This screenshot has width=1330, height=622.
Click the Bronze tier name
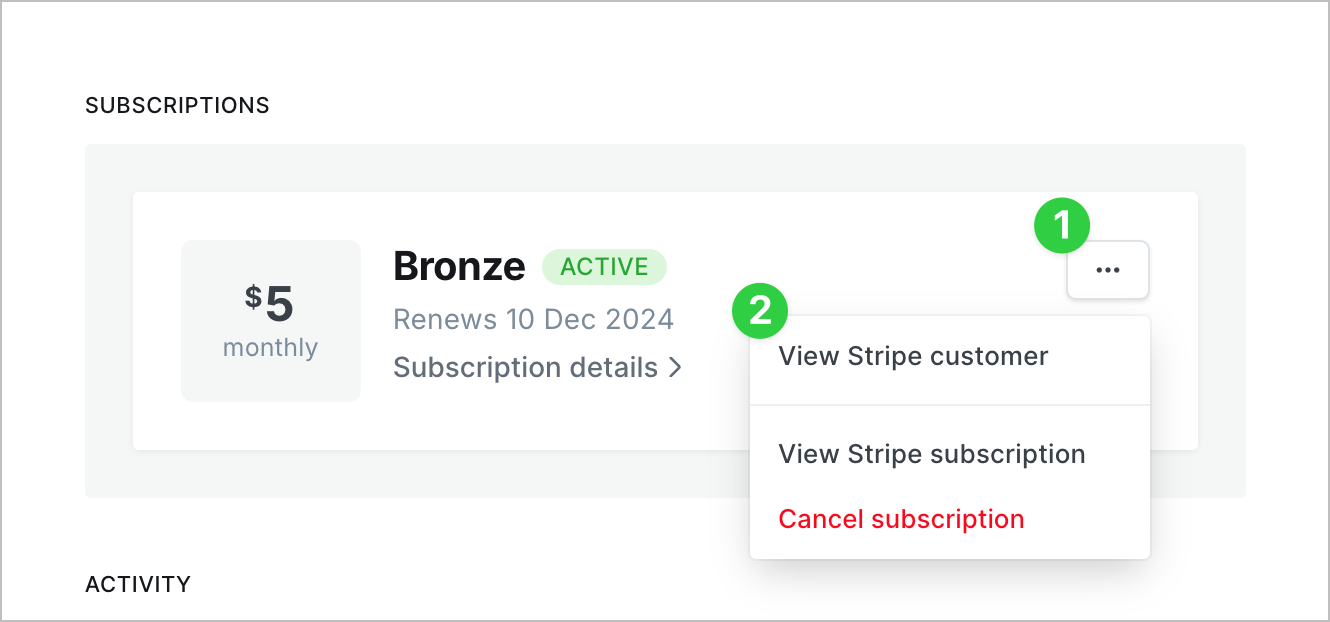(459, 266)
